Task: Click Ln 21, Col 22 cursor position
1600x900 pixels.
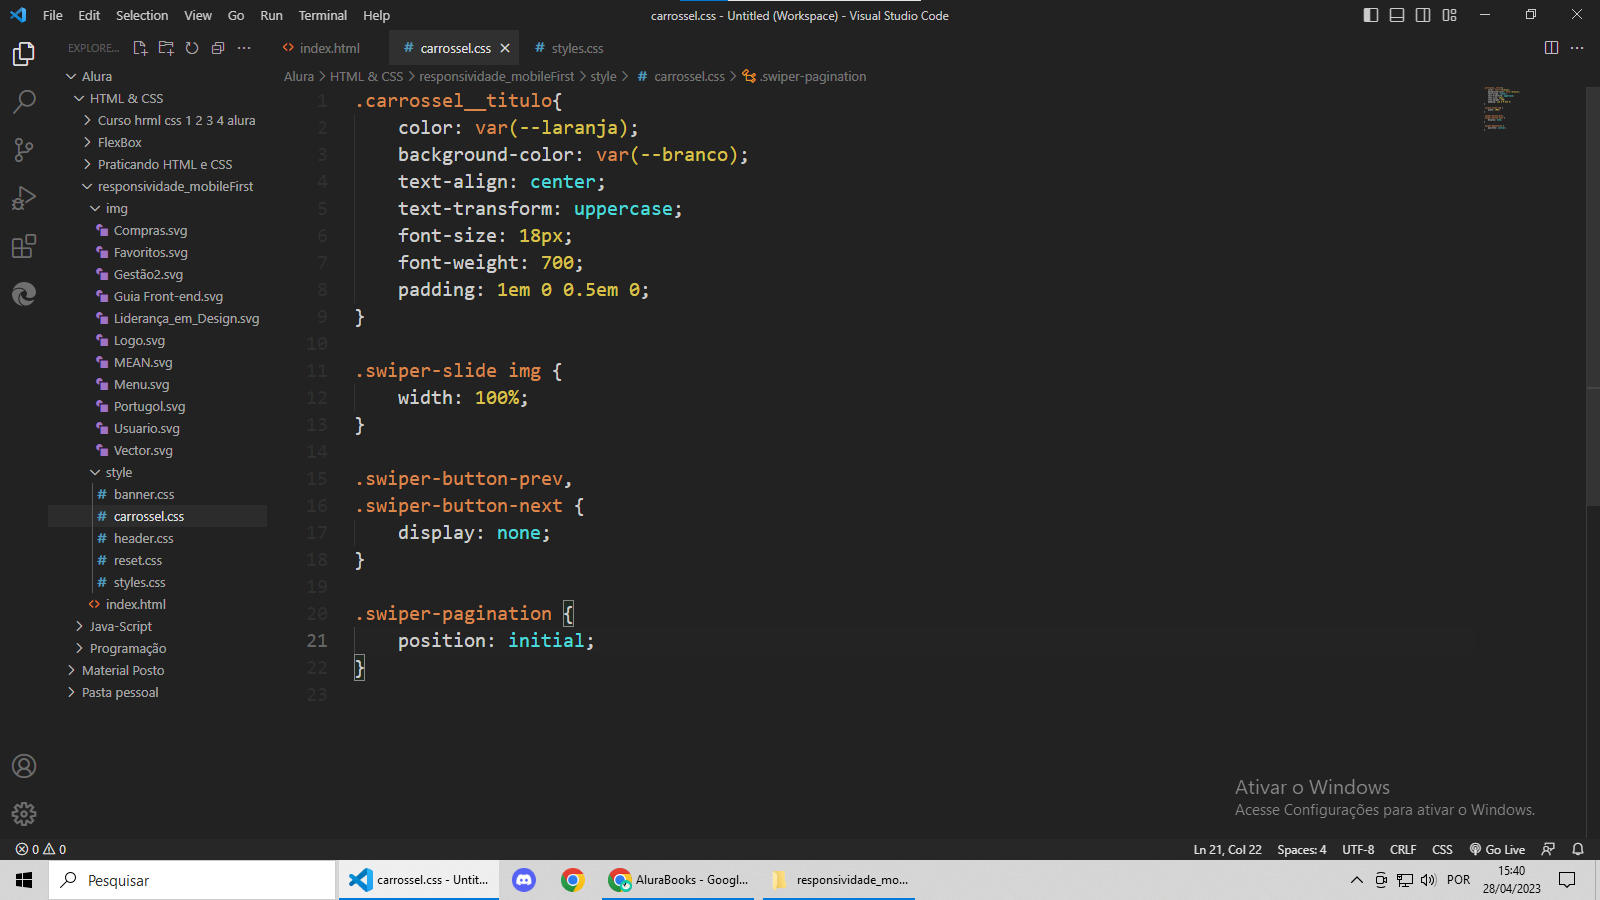Action: point(1227,849)
